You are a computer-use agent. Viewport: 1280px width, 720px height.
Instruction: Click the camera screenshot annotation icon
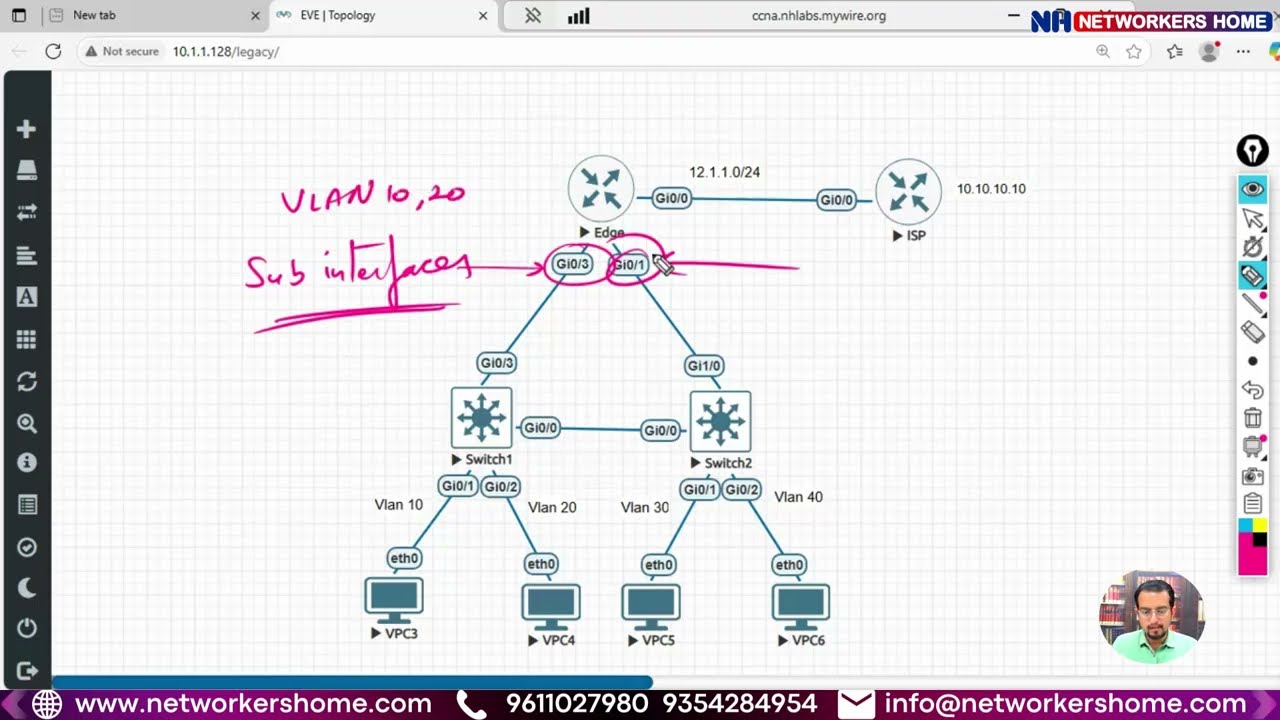(x=1253, y=476)
